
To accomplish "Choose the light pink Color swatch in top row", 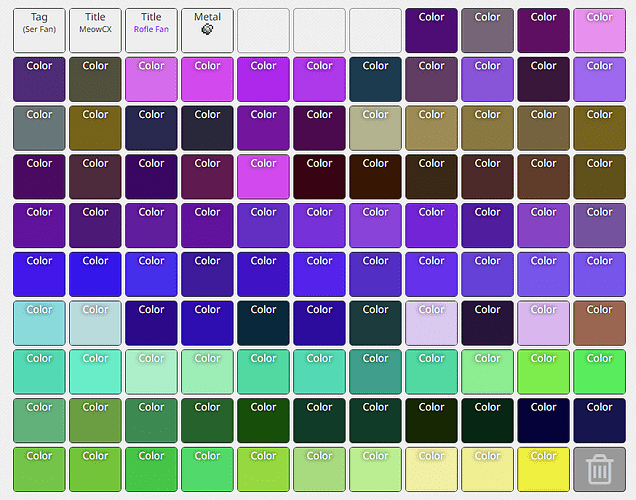I will (x=599, y=31).
